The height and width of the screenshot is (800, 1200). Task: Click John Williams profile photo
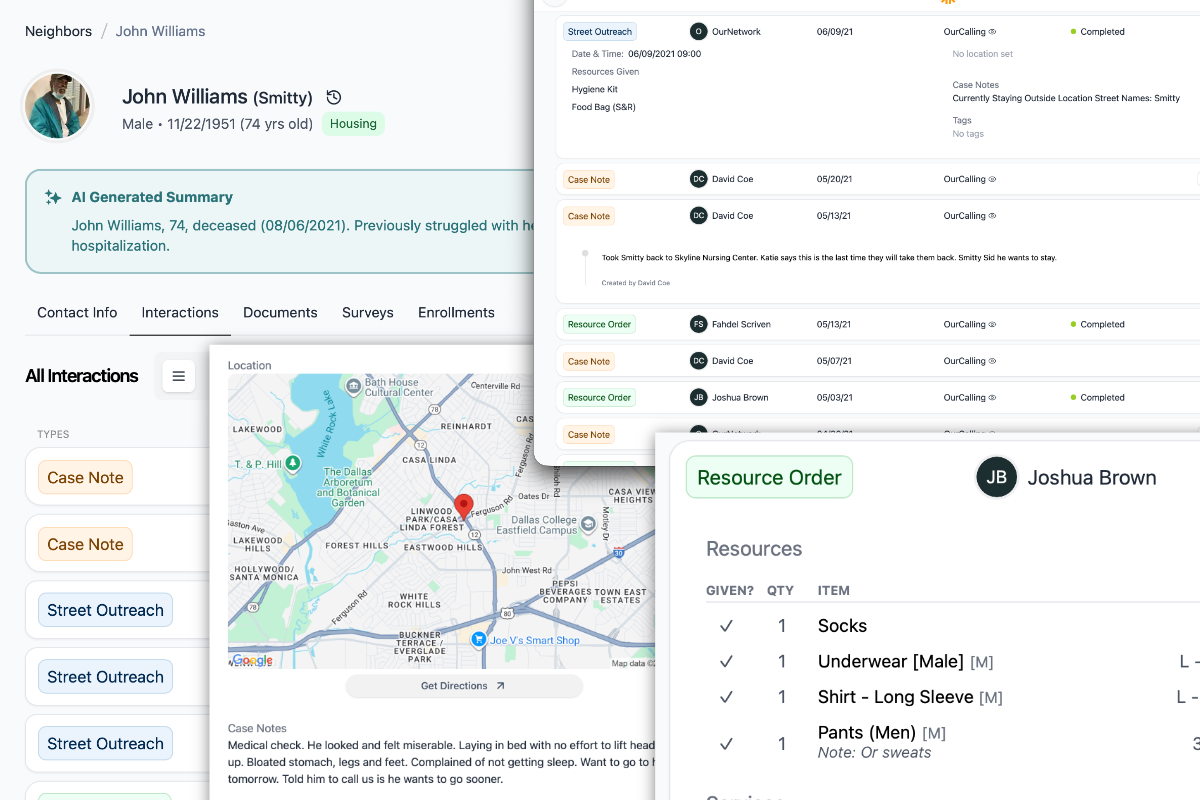pos(57,106)
